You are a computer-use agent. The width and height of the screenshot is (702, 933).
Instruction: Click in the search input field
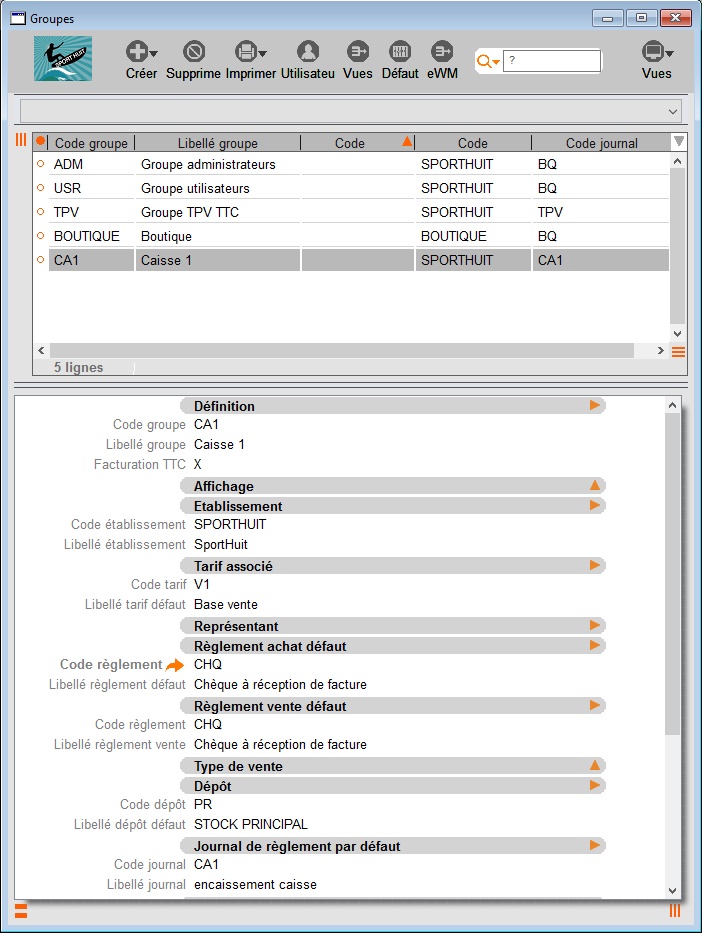click(551, 61)
